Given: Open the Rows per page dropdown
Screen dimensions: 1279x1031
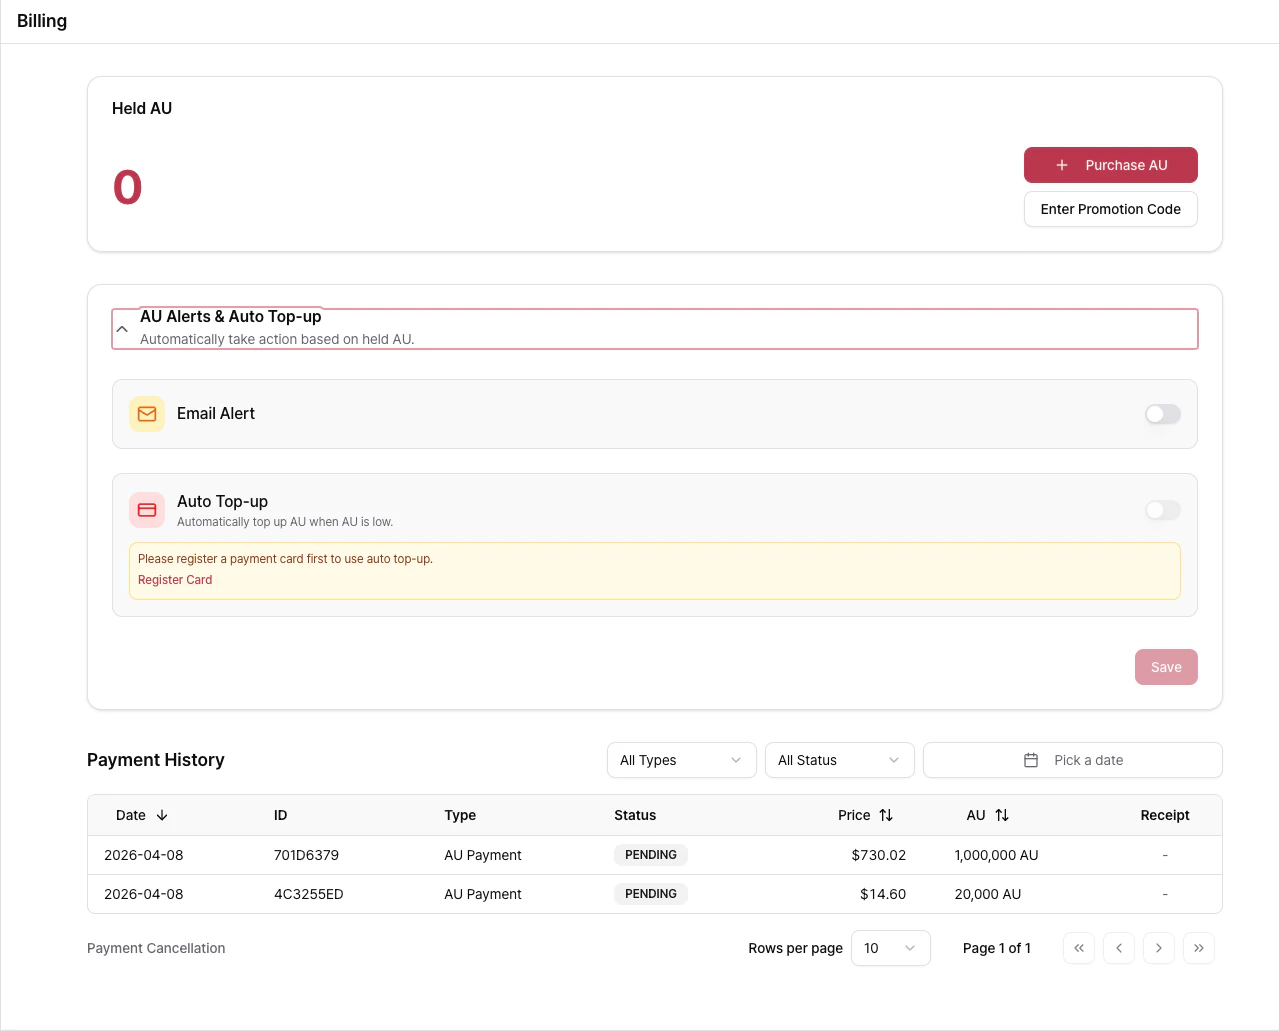Looking at the screenshot, I should 891,948.
